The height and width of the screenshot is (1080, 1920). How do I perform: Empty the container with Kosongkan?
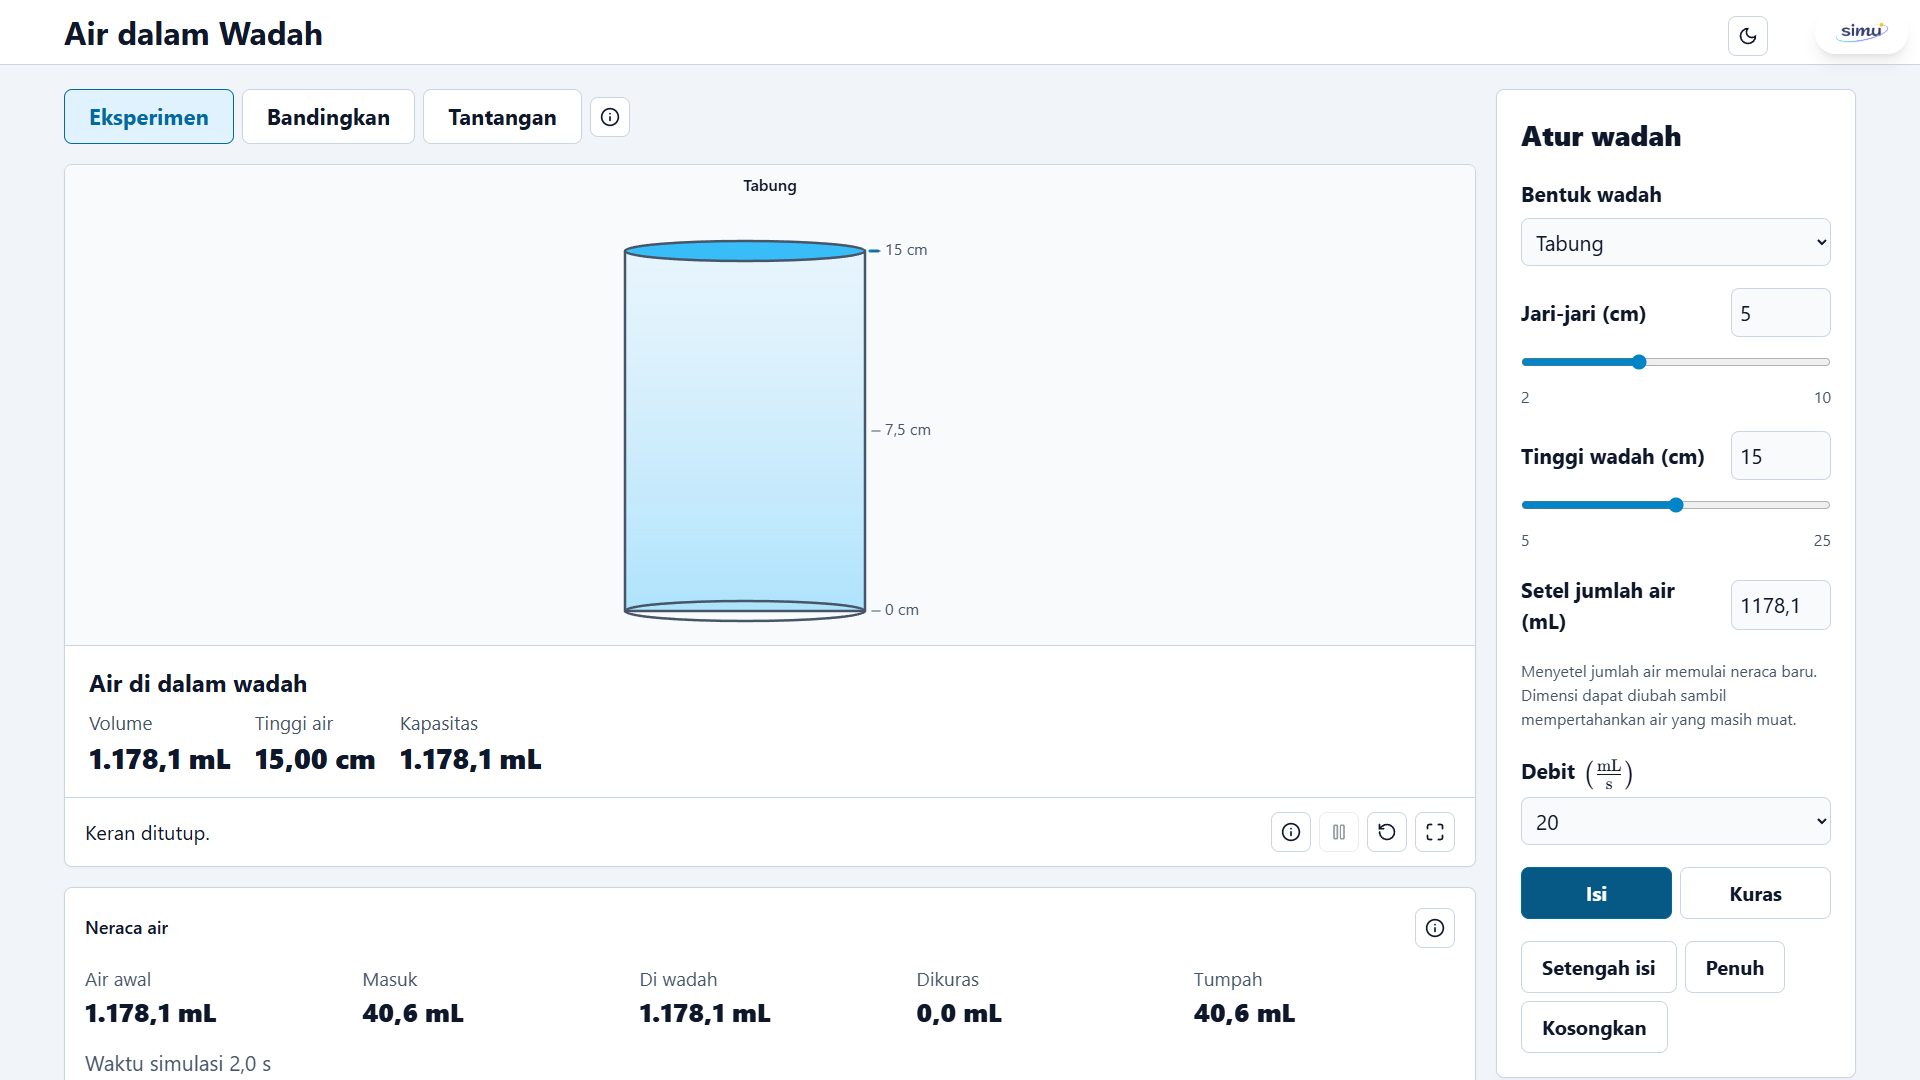1594,1027
